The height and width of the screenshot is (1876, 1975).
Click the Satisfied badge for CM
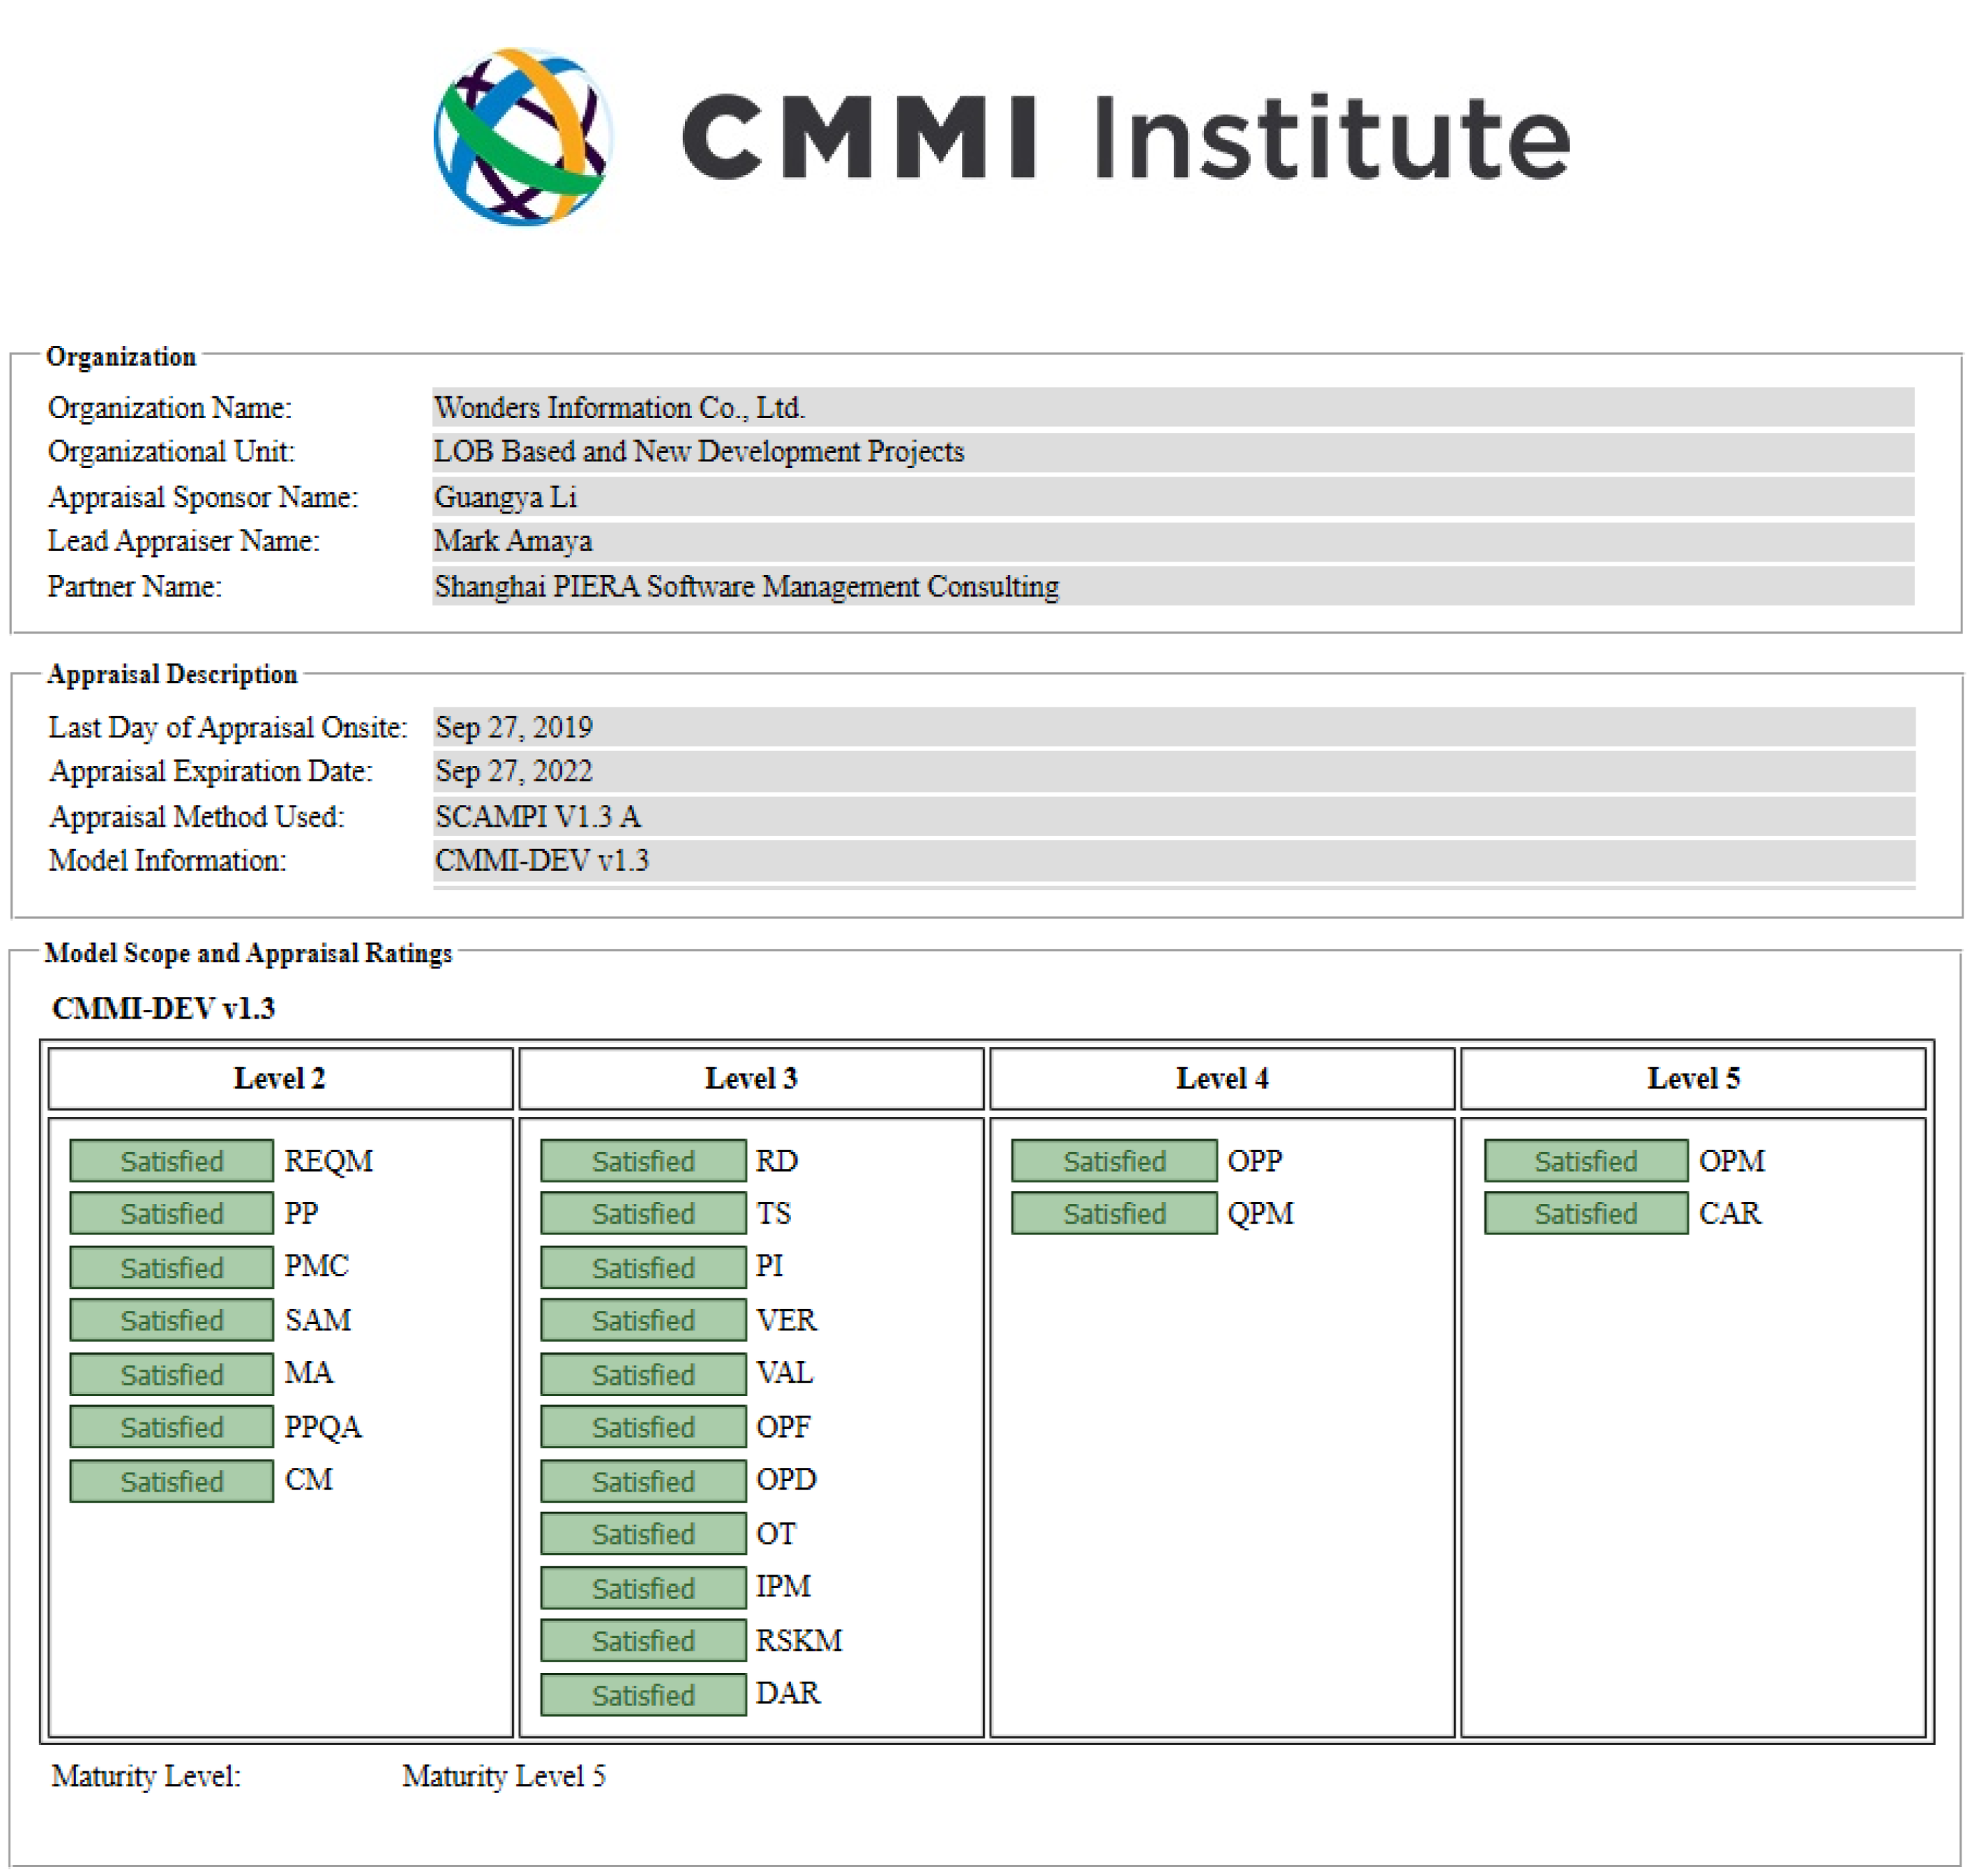[171, 1481]
